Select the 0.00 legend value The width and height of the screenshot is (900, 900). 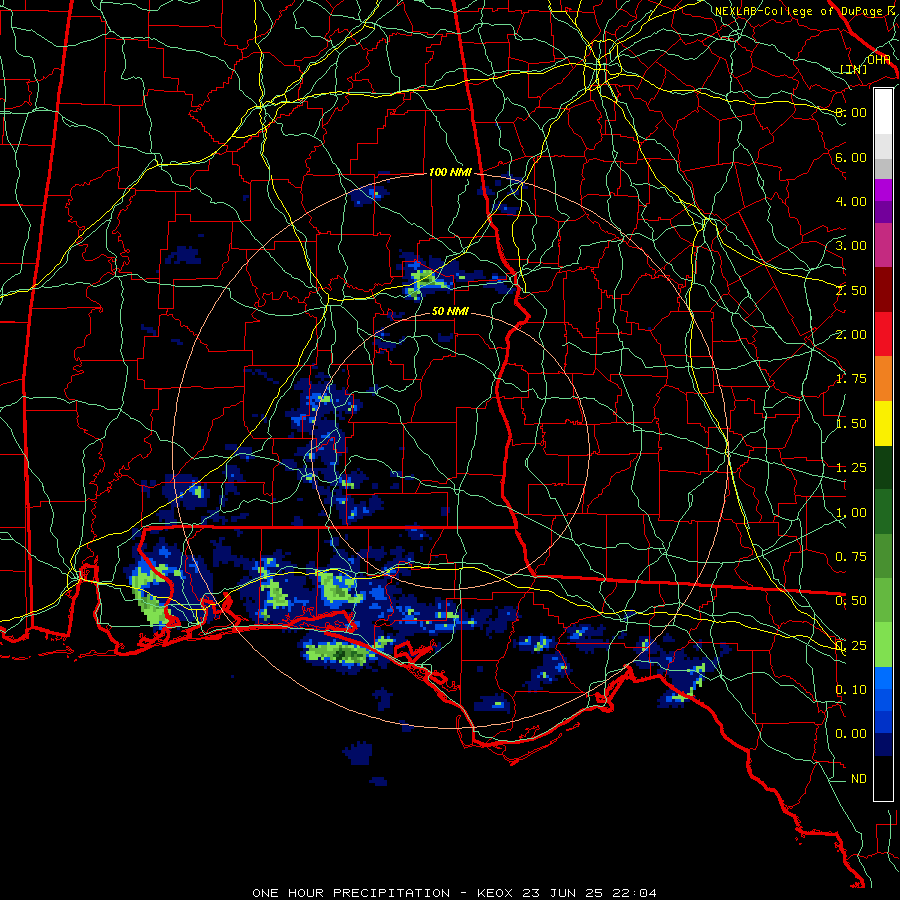(x=851, y=734)
